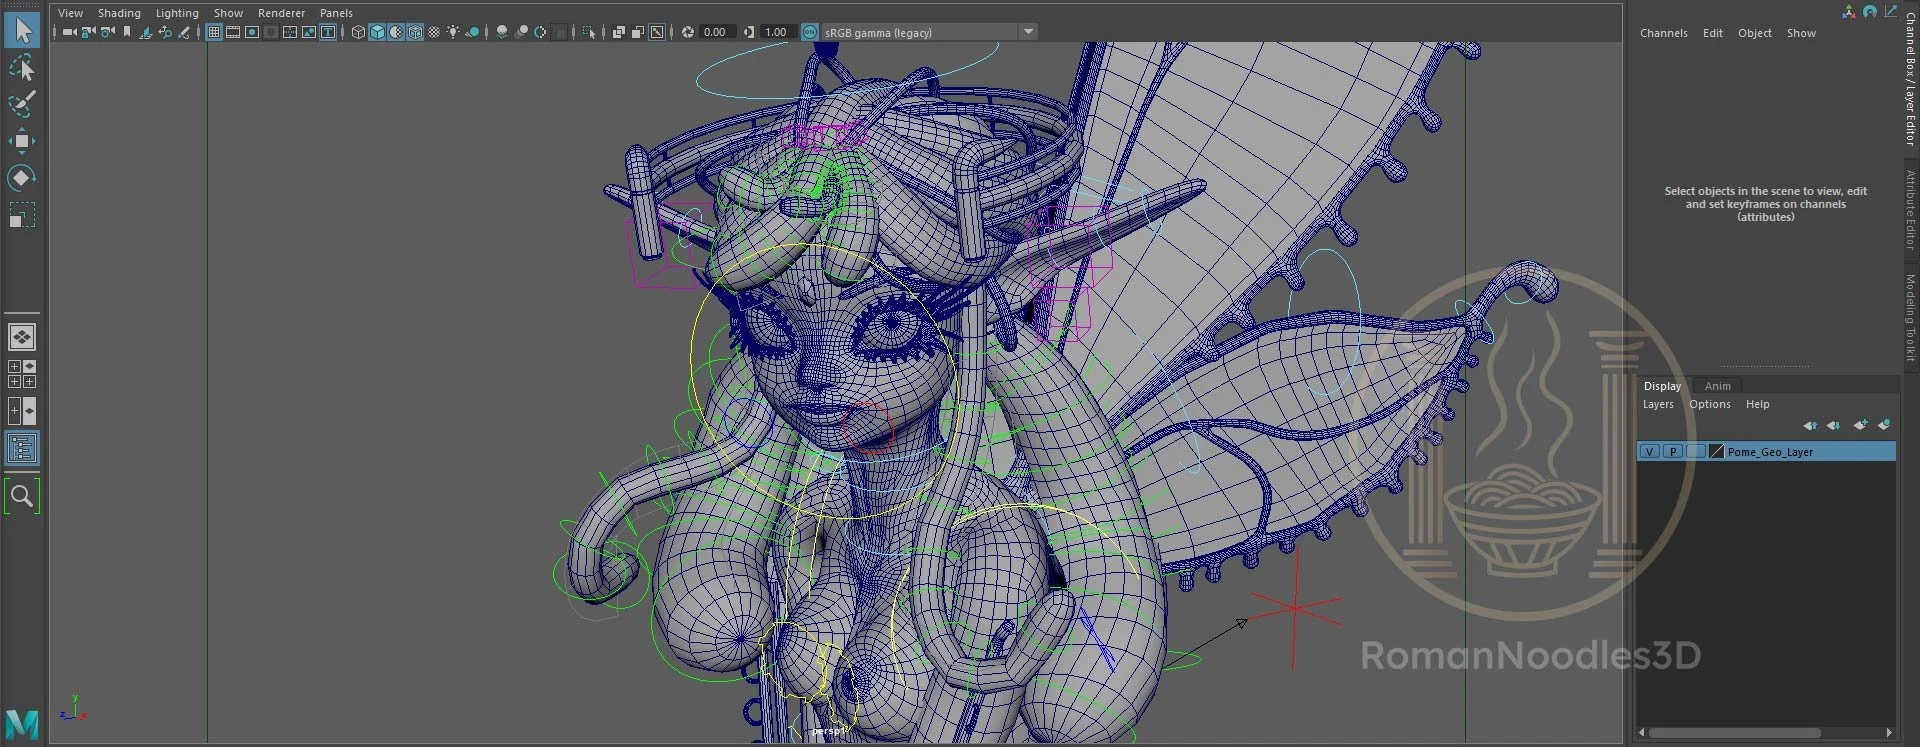Image resolution: width=1920 pixels, height=747 pixels.
Task: Click the camera Bookmarks icon
Action: pos(127,32)
